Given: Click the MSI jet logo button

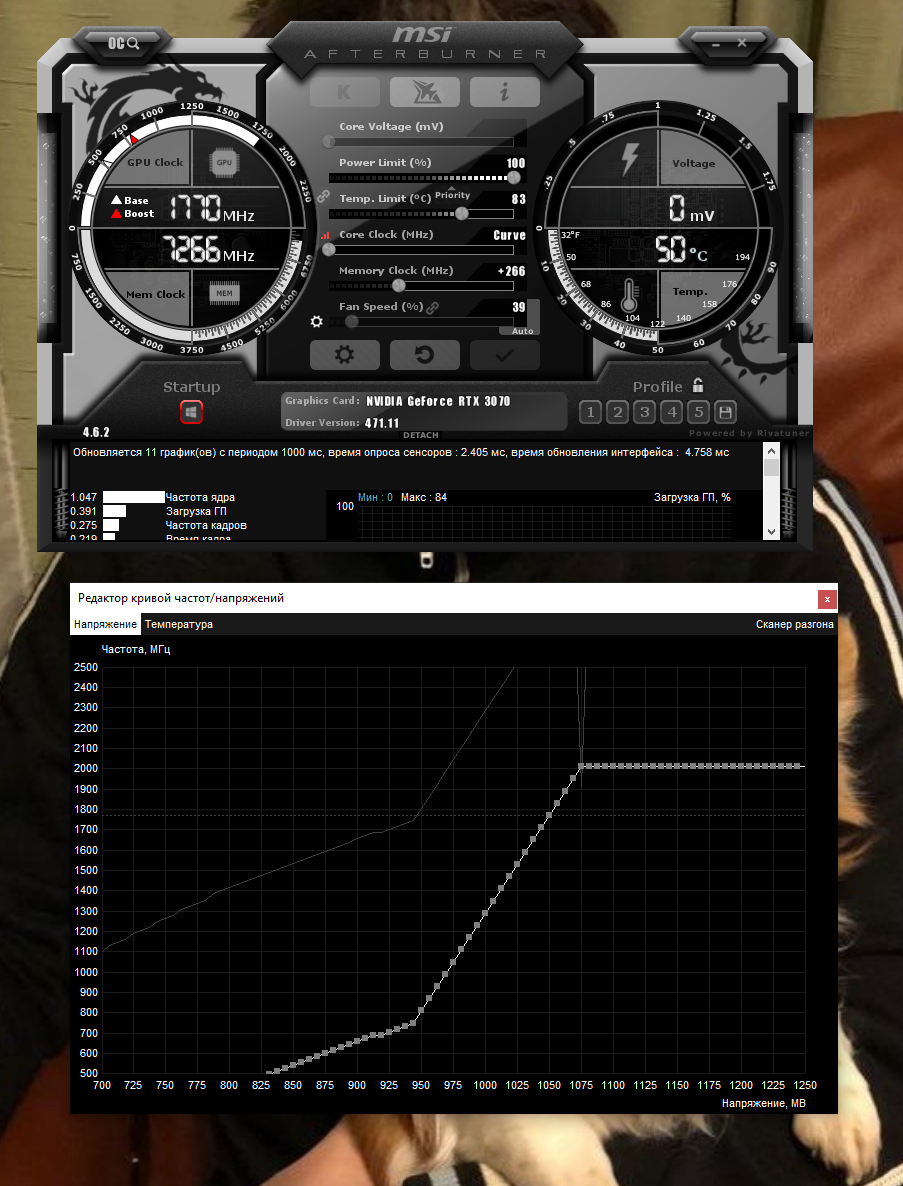Looking at the screenshot, I should coord(425,92).
